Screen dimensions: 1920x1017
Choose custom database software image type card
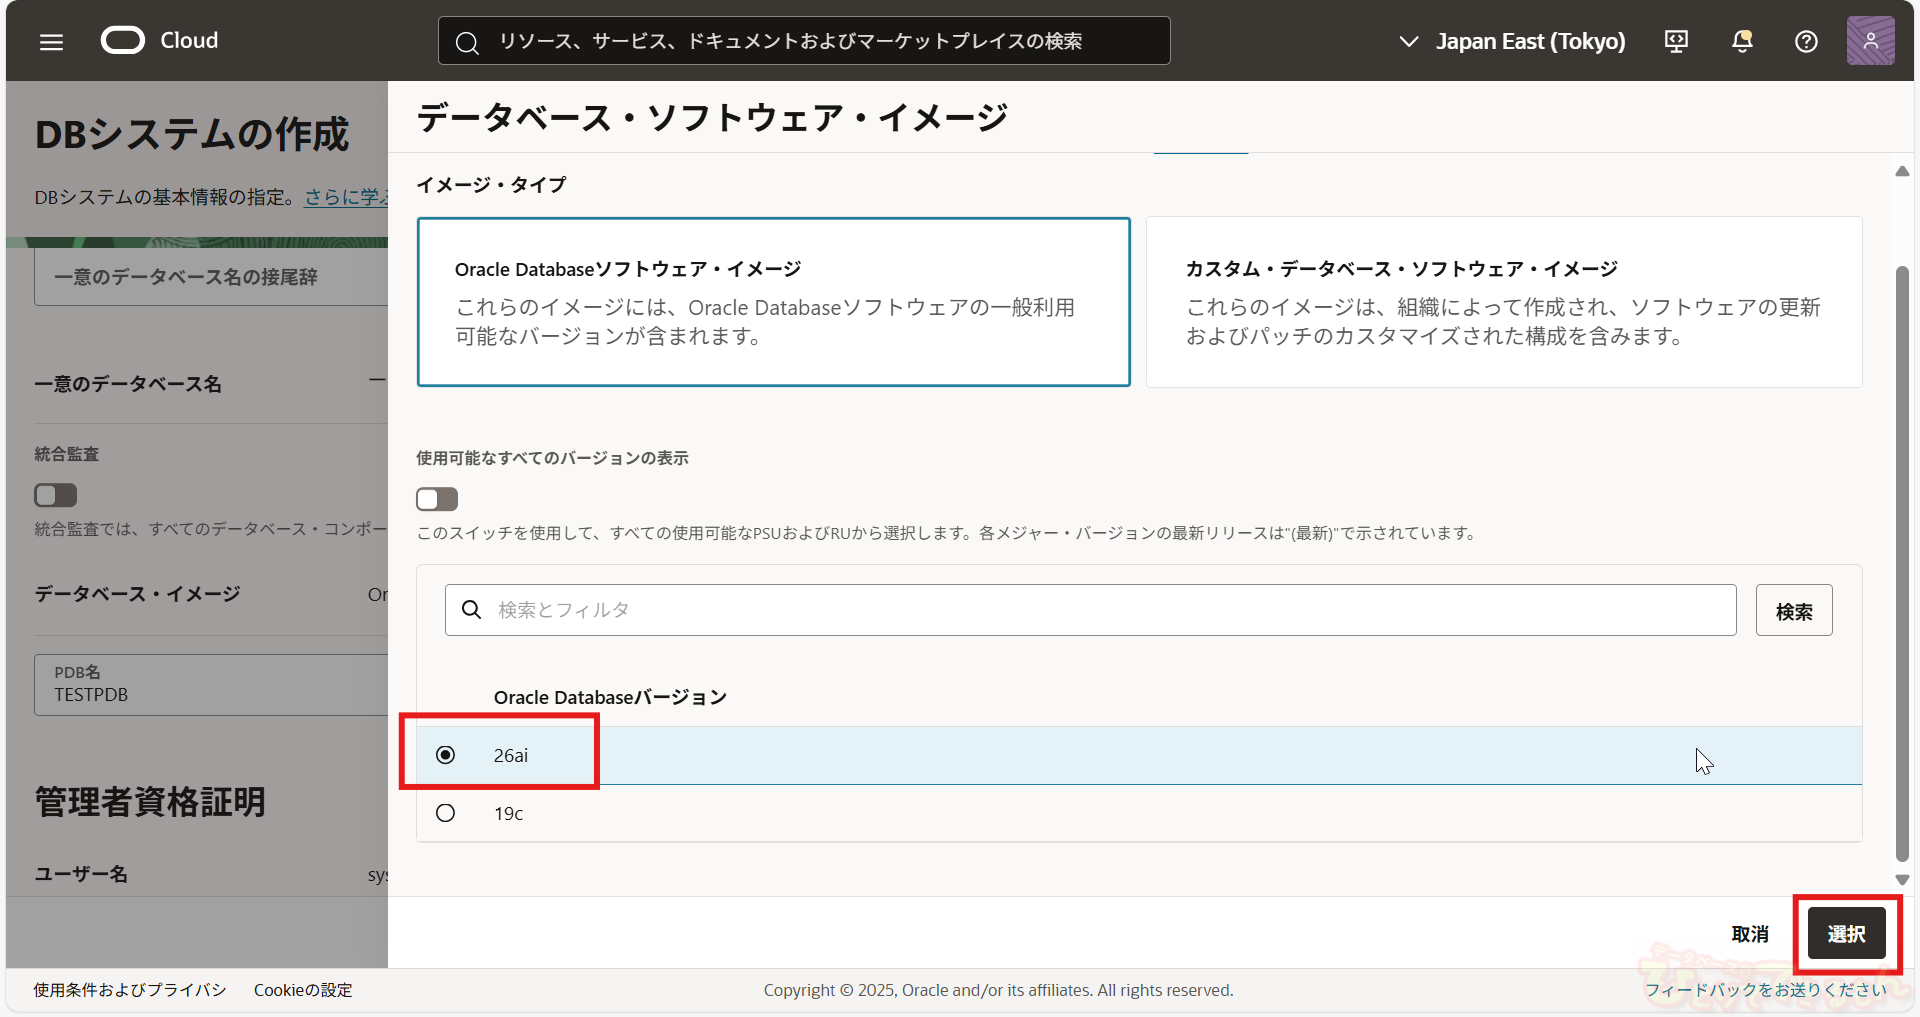1503,302
